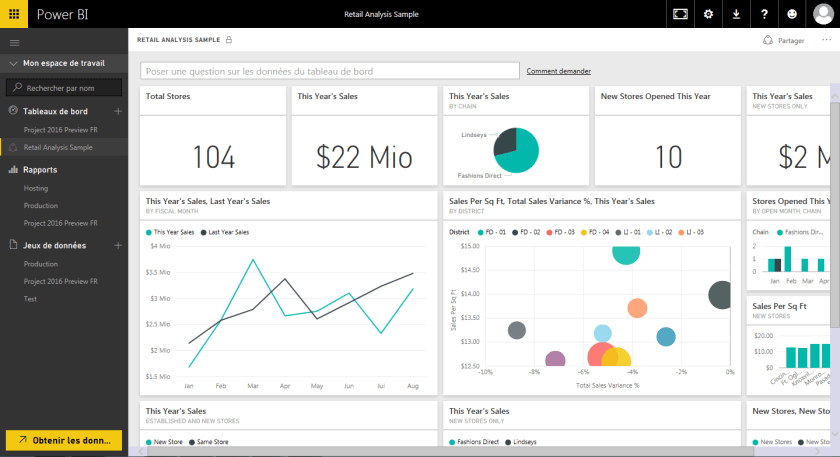The height and width of the screenshot is (457, 840).
Task: Collapse the navigation pane hamburger icon
Action: point(14,42)
